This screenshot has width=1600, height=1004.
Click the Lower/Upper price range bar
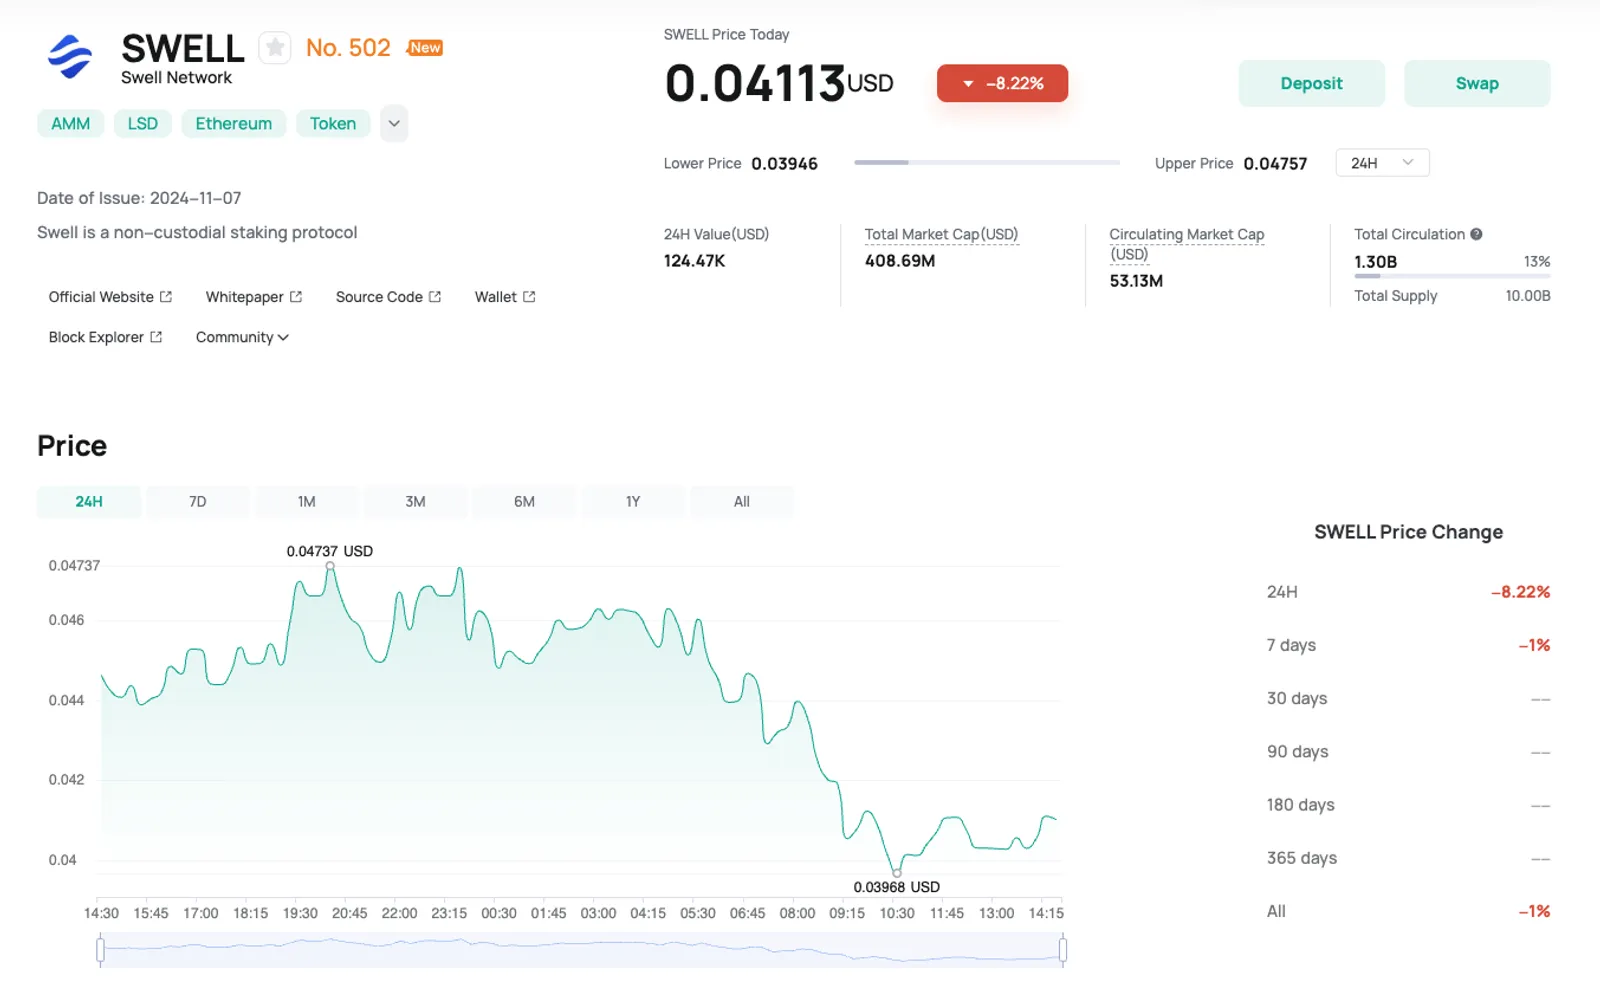click(987, 162)
